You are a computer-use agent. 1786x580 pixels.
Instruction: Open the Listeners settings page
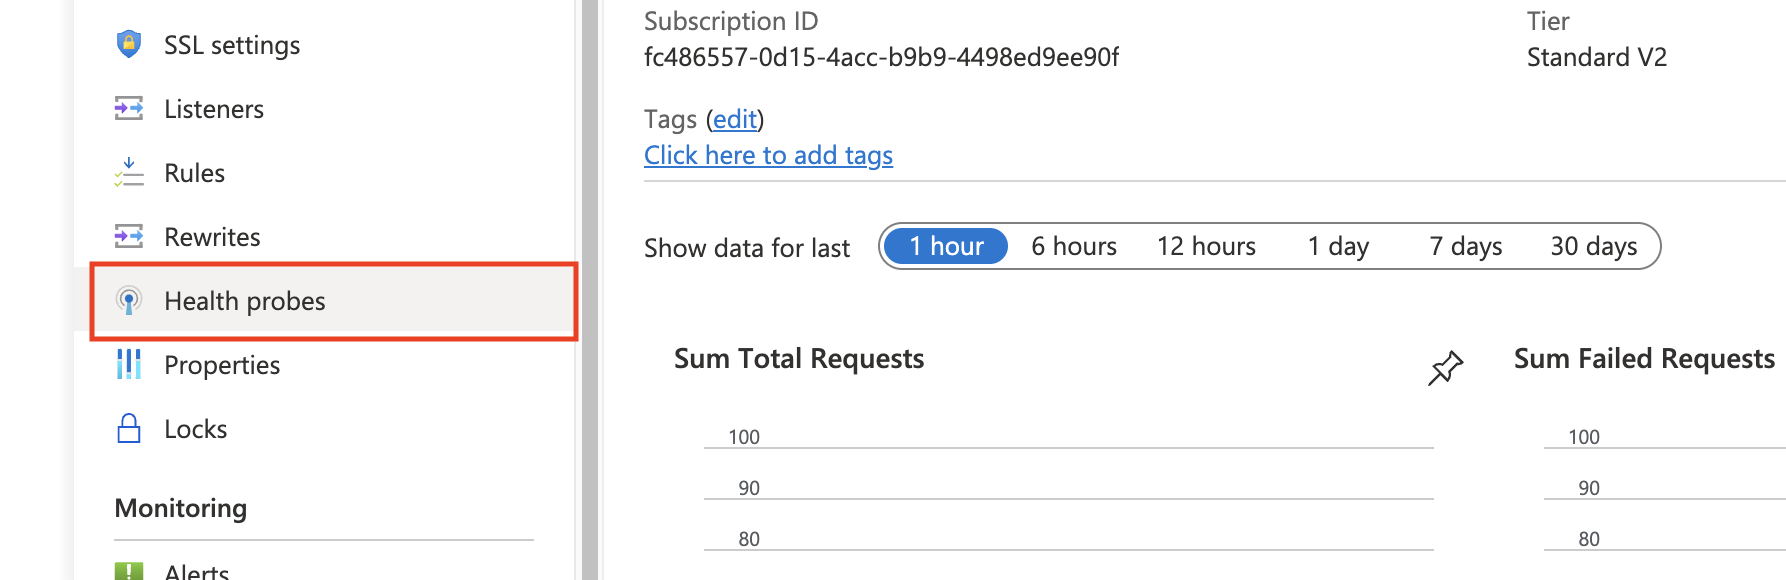[214, 109]
